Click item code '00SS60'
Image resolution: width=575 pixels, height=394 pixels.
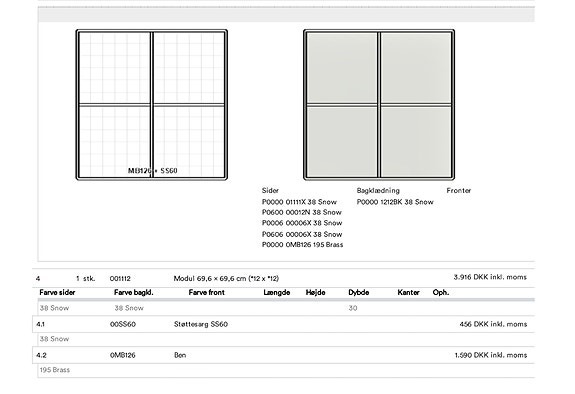coord(123,324)
